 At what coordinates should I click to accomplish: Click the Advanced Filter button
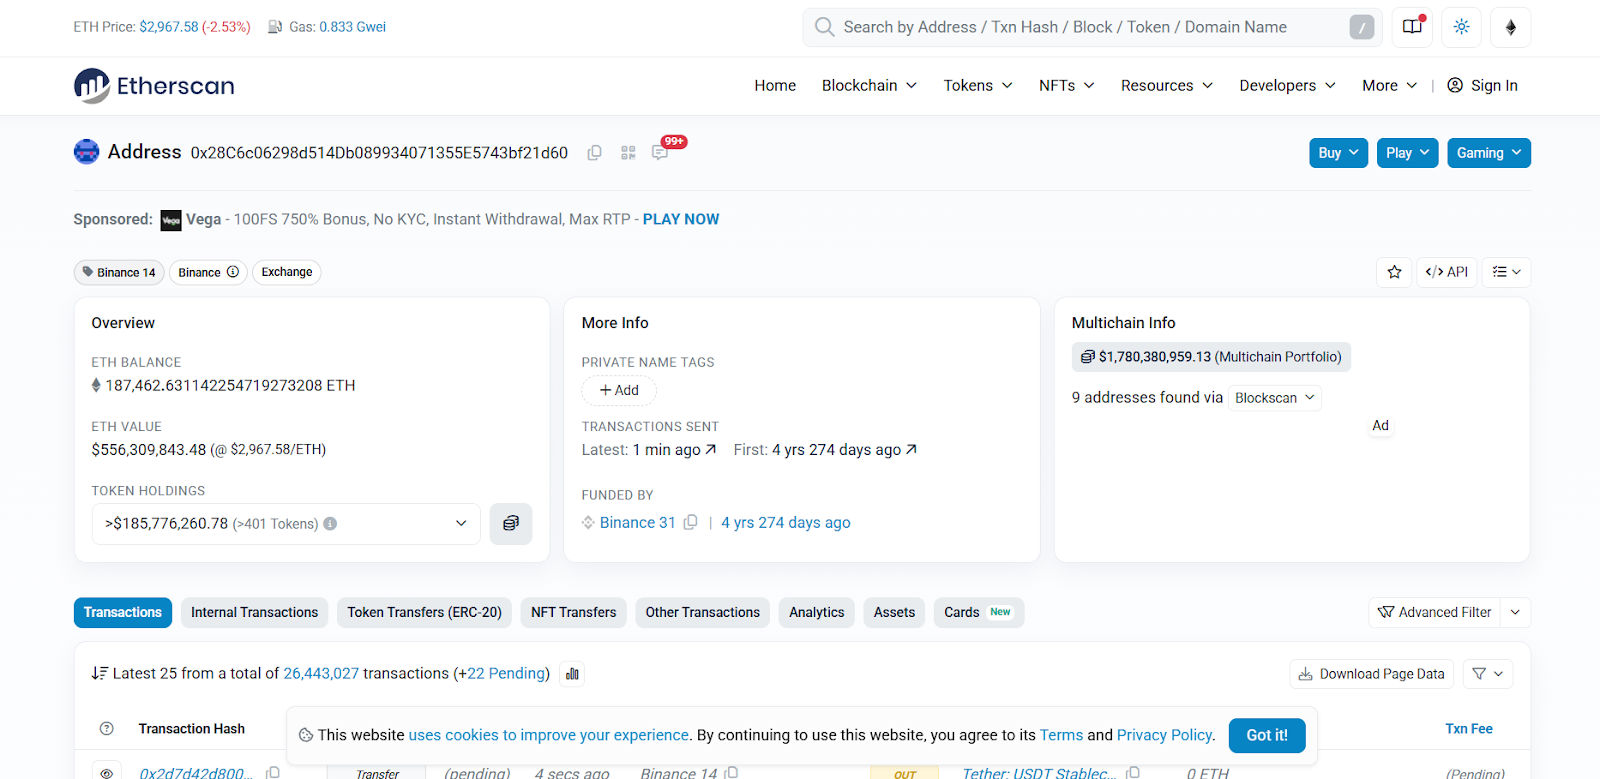click(1435, 612)
